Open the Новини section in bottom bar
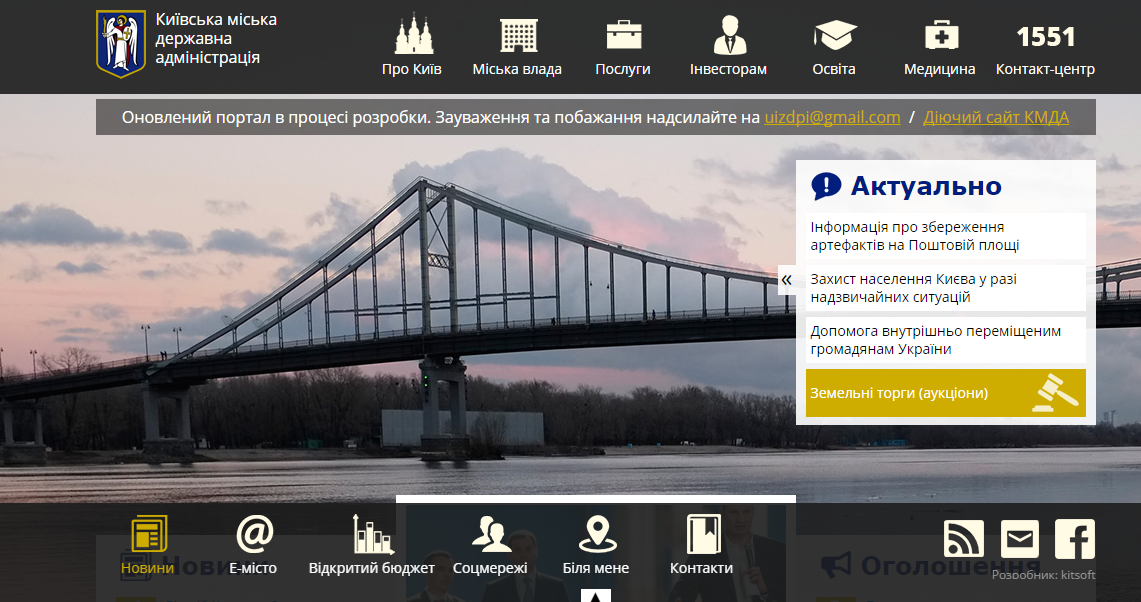This screenshot has width=1141, height=602. tap(148, 546)
